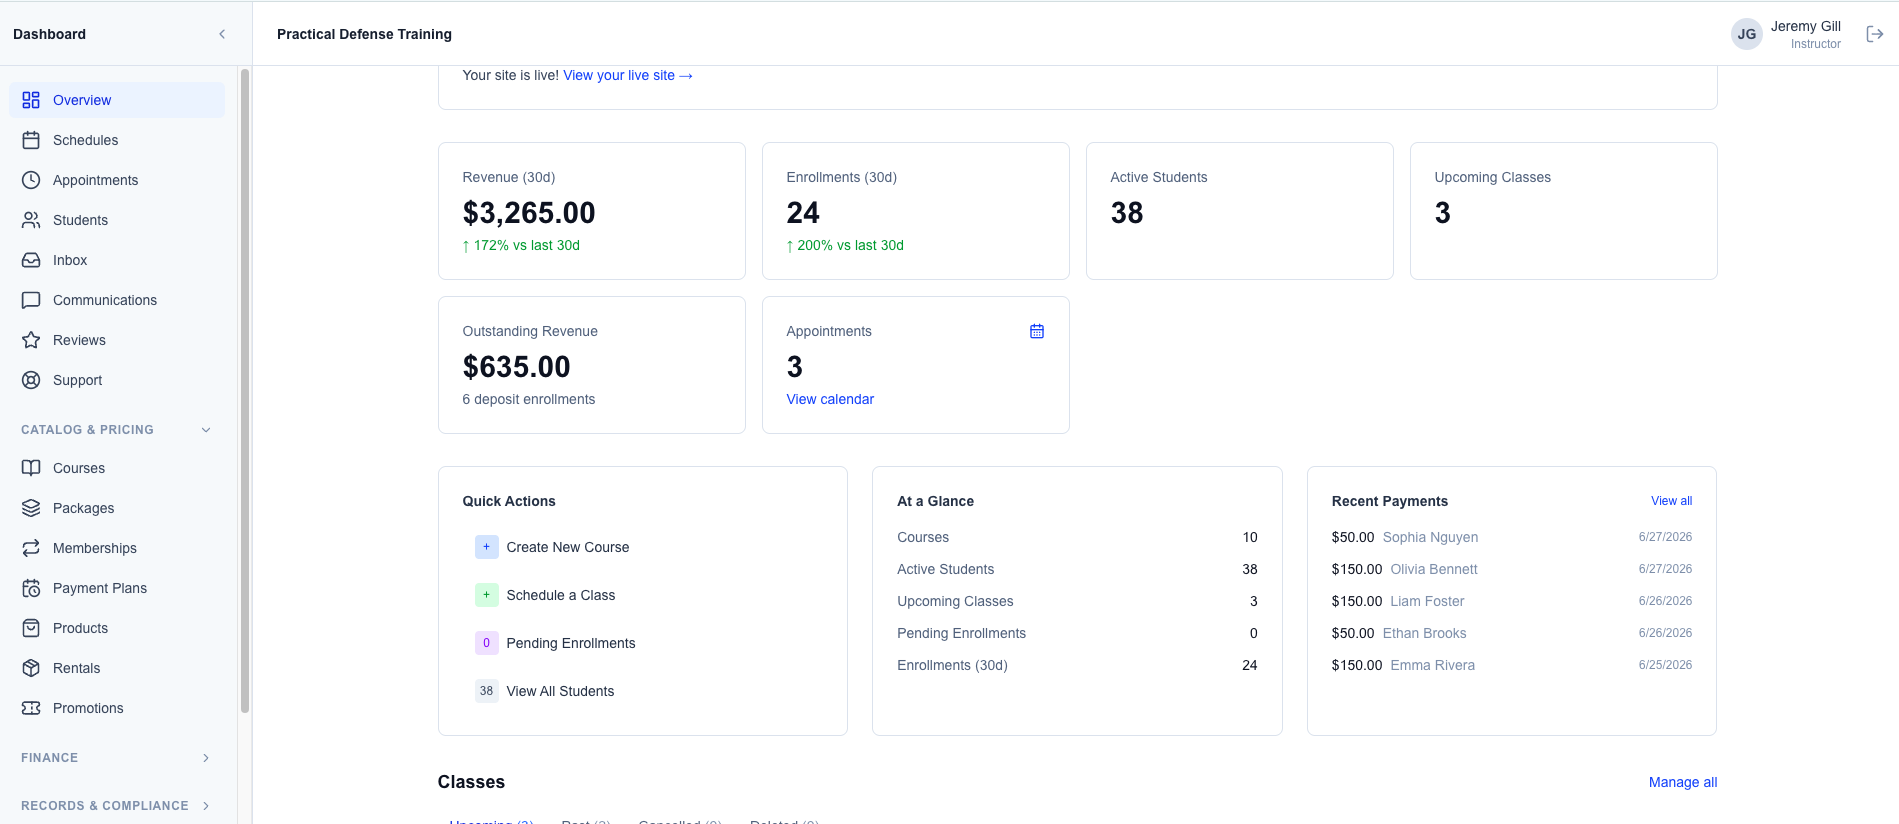
Task: Click Emma Rivera payment entry
Action: point(1512,665)
